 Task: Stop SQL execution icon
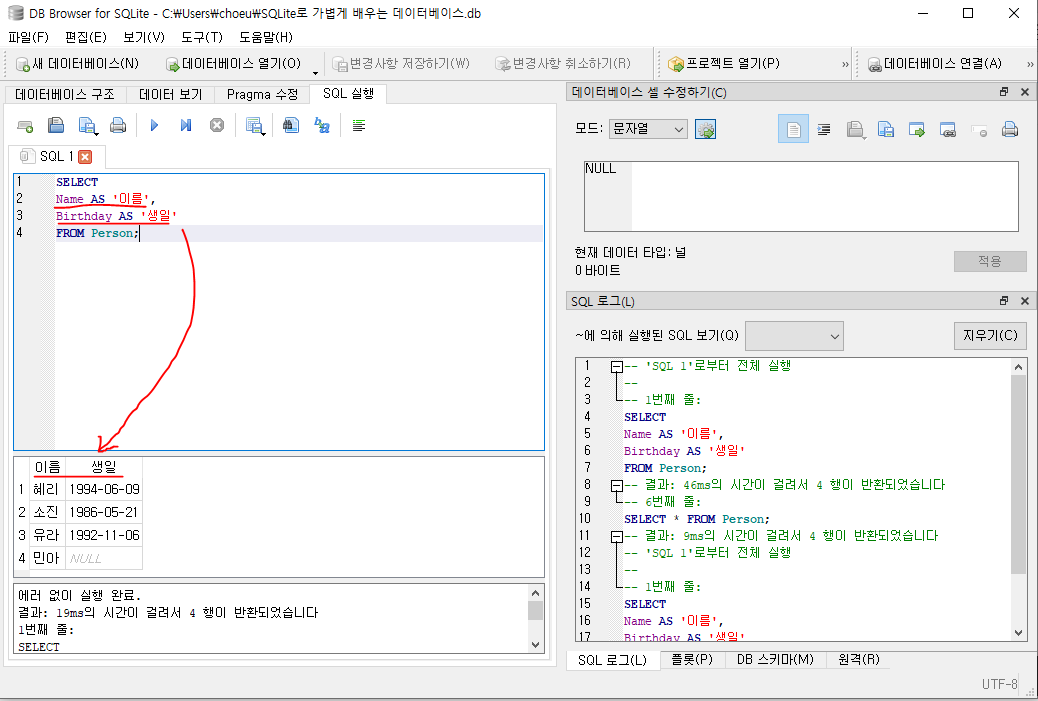(216, 125)
